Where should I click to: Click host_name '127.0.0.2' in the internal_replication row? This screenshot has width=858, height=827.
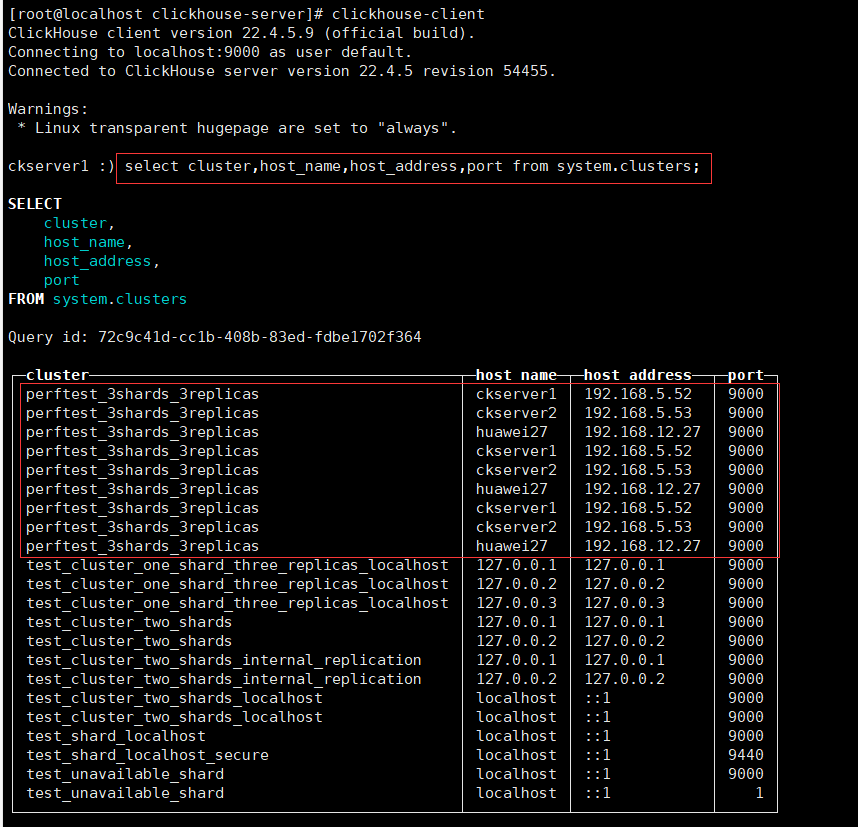click(x=517, y=679)
